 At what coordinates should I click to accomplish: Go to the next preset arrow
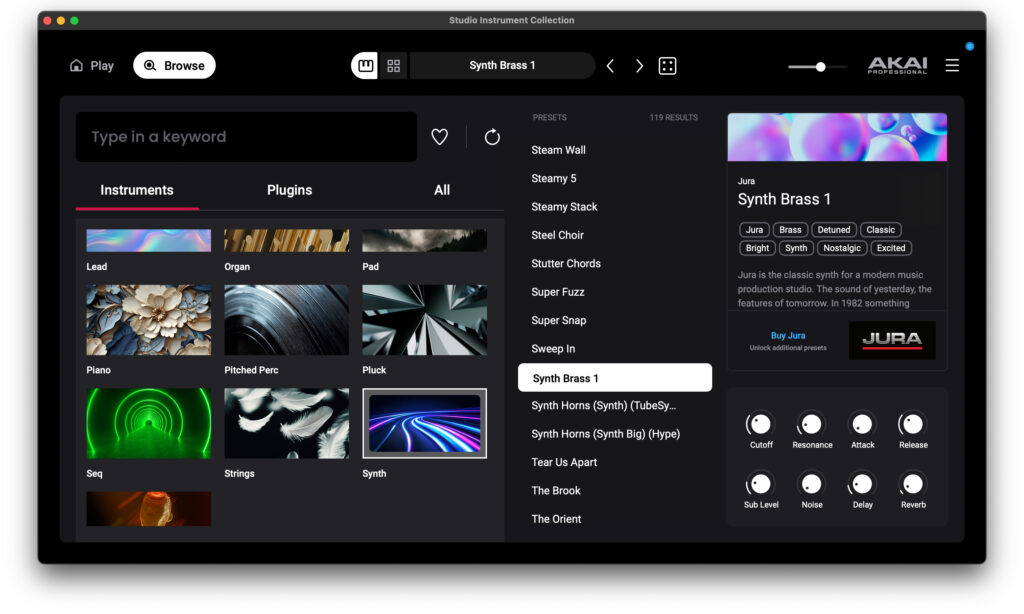pos(639,66)
